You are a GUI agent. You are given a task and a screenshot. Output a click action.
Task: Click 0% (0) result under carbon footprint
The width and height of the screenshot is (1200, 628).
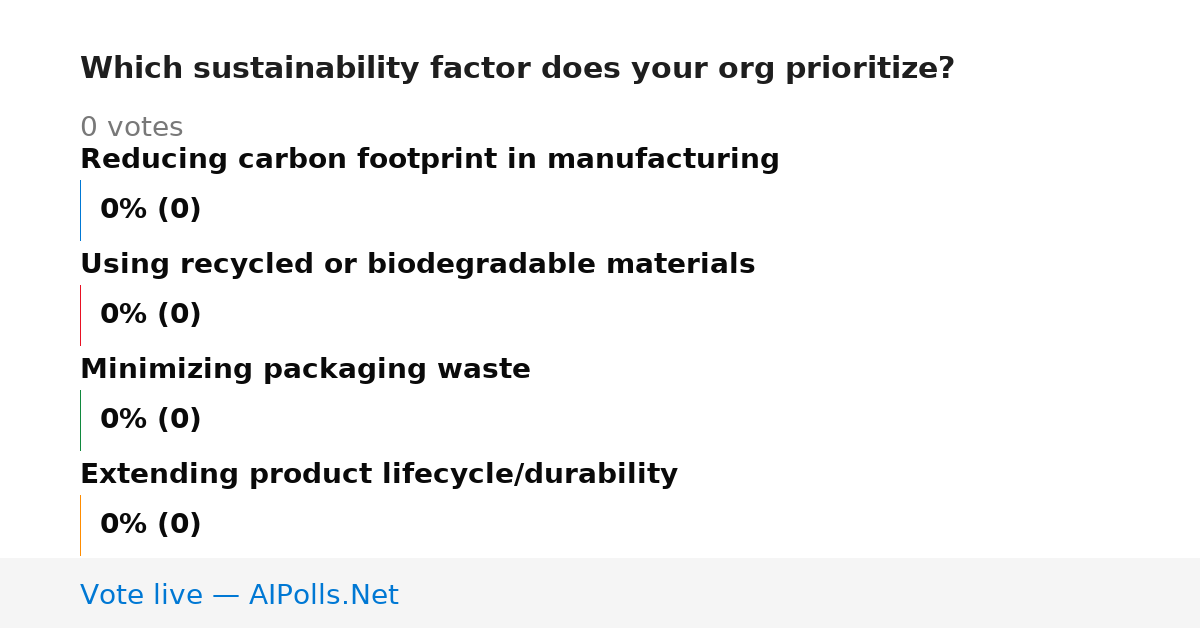tap(150, 210)
